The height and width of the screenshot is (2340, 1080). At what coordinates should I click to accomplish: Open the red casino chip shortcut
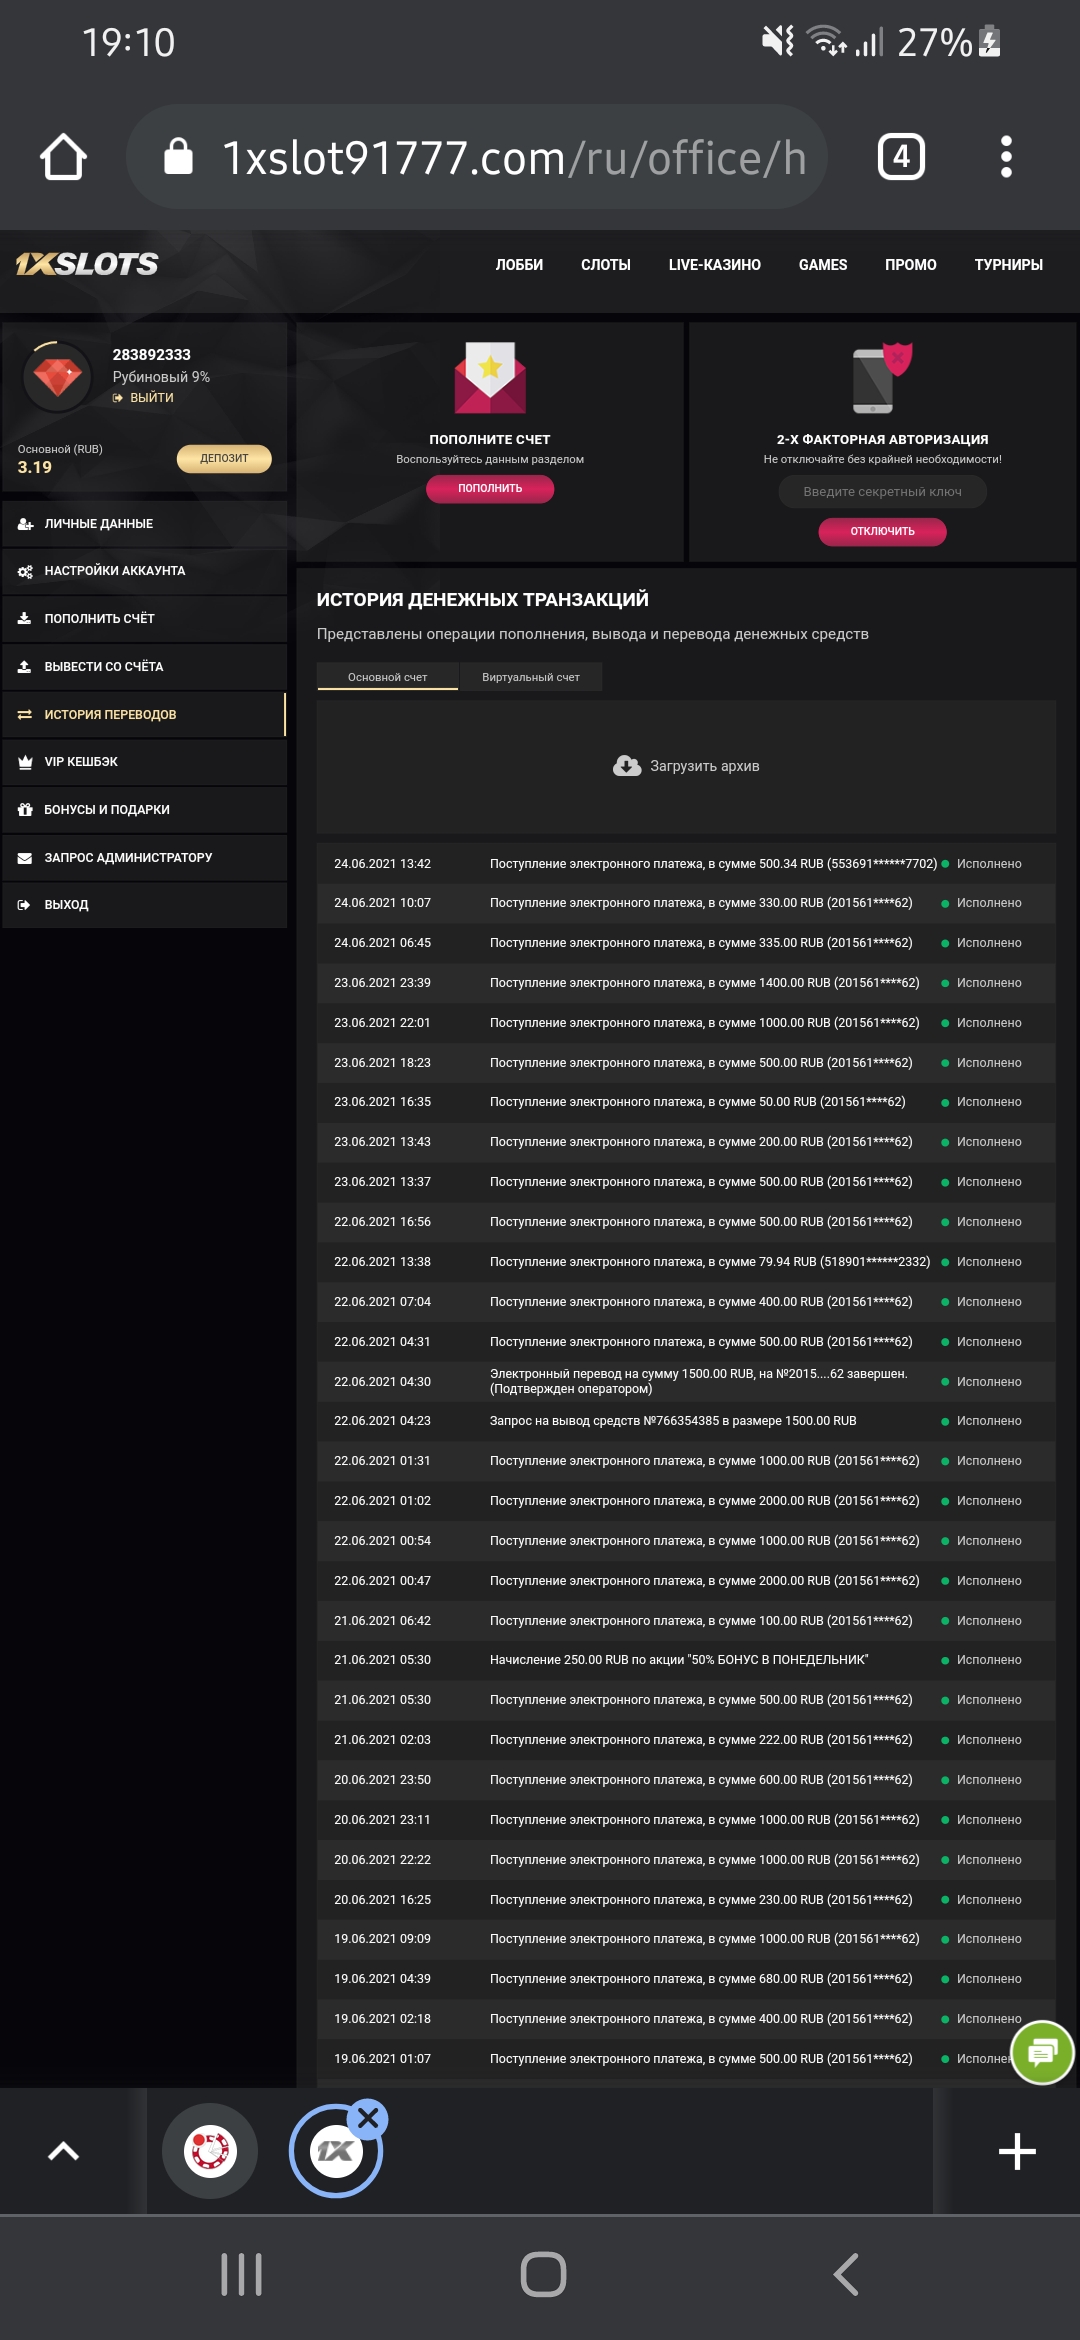(210, 2150)
